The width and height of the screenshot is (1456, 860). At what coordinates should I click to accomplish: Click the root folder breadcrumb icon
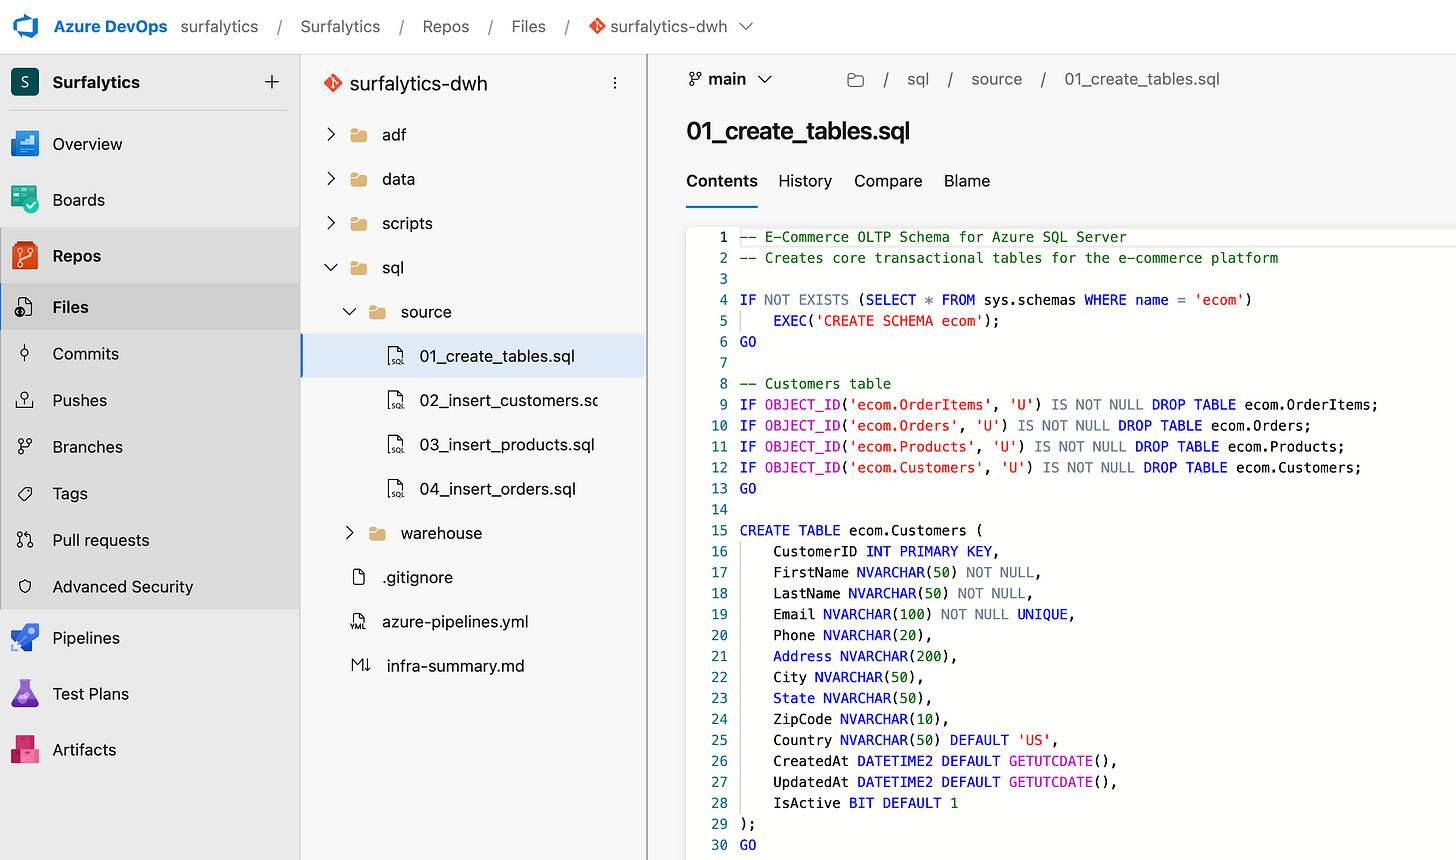855,80
